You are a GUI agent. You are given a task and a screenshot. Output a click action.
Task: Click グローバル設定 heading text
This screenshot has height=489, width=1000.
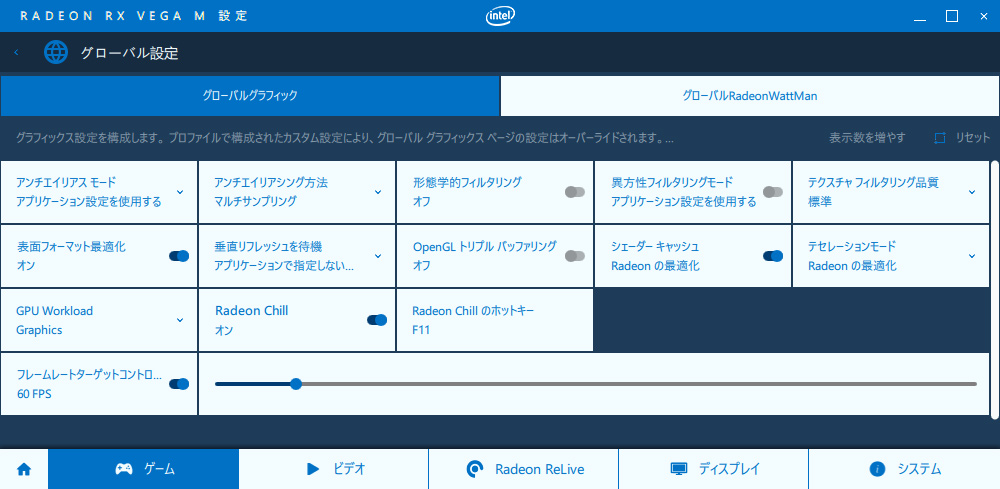click(129, 53)
